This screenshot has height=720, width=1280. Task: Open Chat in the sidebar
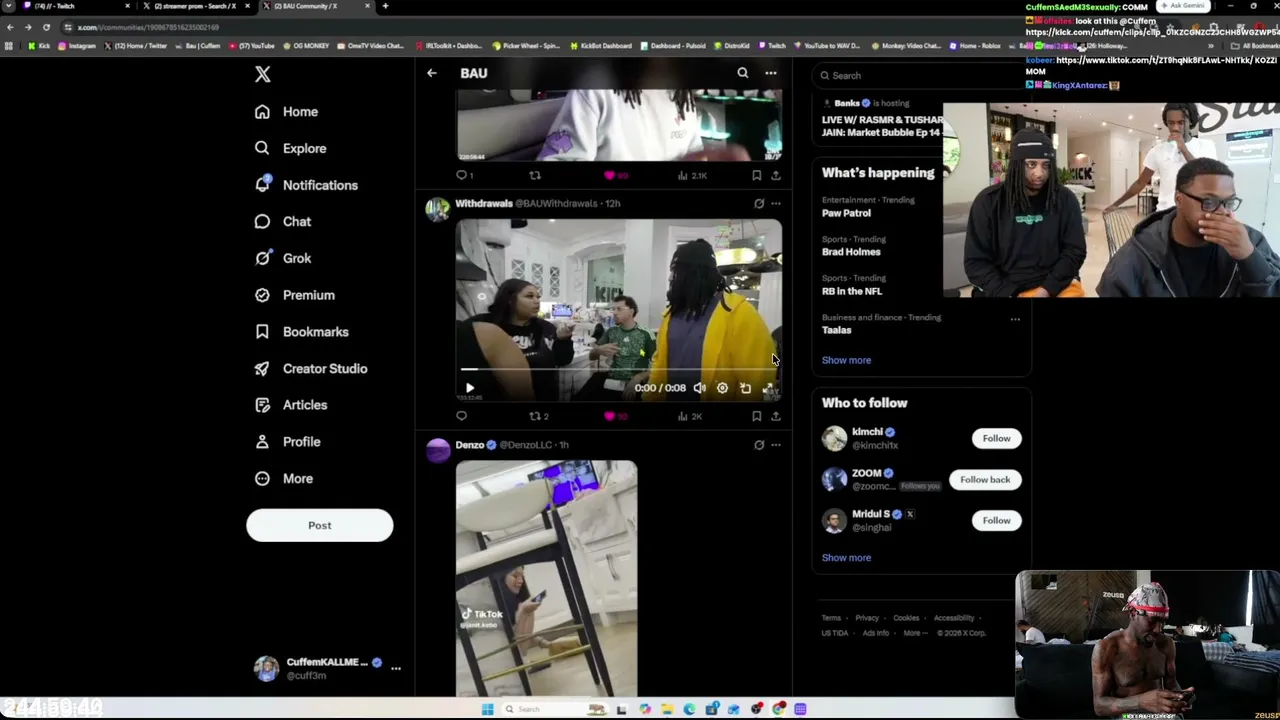282,222
